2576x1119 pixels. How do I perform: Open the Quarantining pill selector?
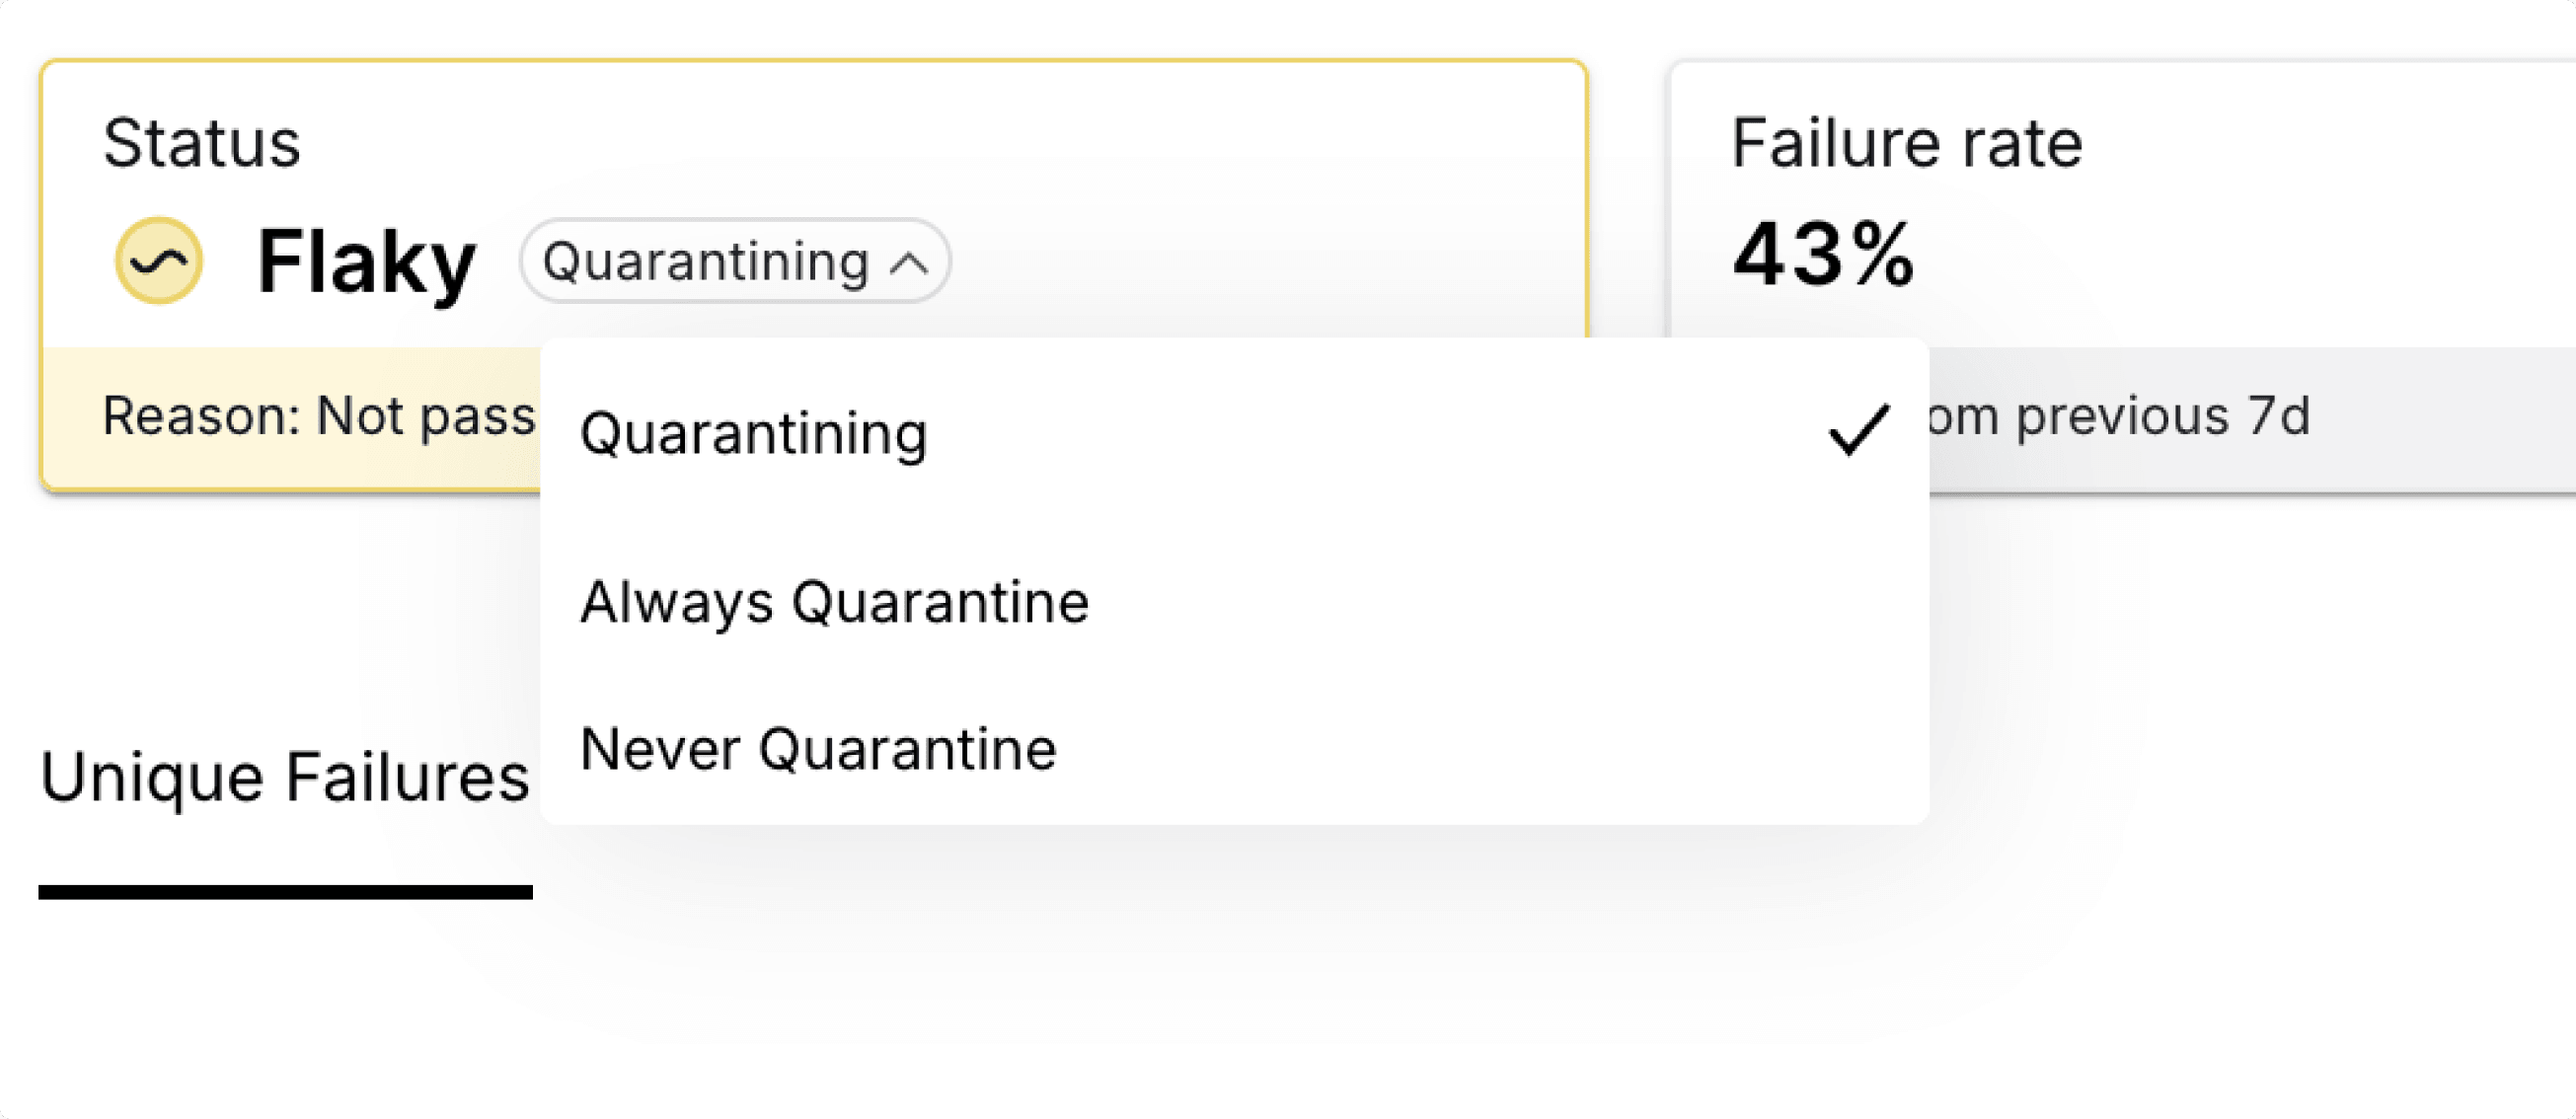click(x=735, y=261)
